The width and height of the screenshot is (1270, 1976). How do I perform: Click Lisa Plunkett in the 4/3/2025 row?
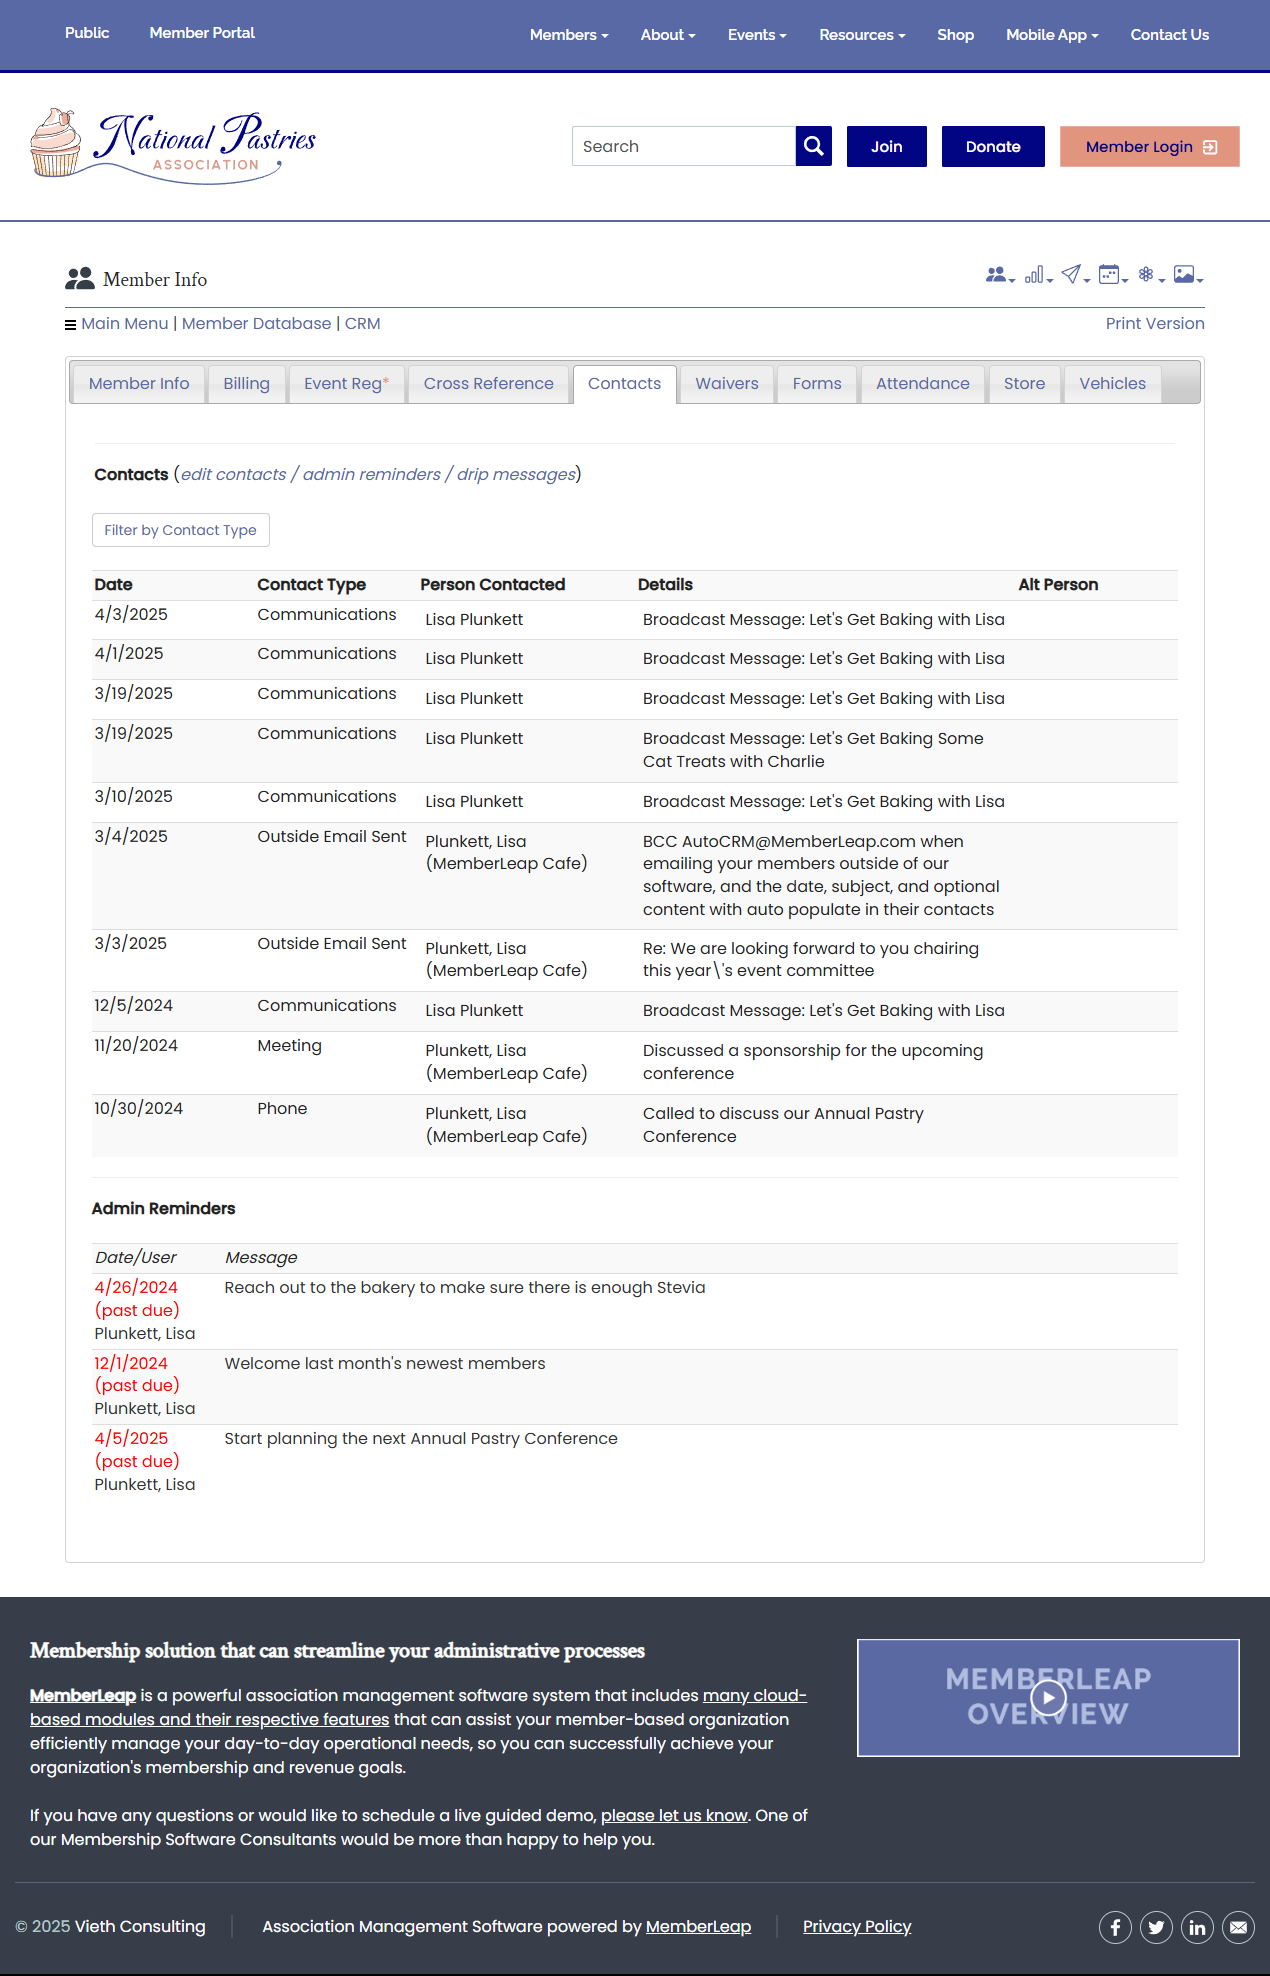474,620
